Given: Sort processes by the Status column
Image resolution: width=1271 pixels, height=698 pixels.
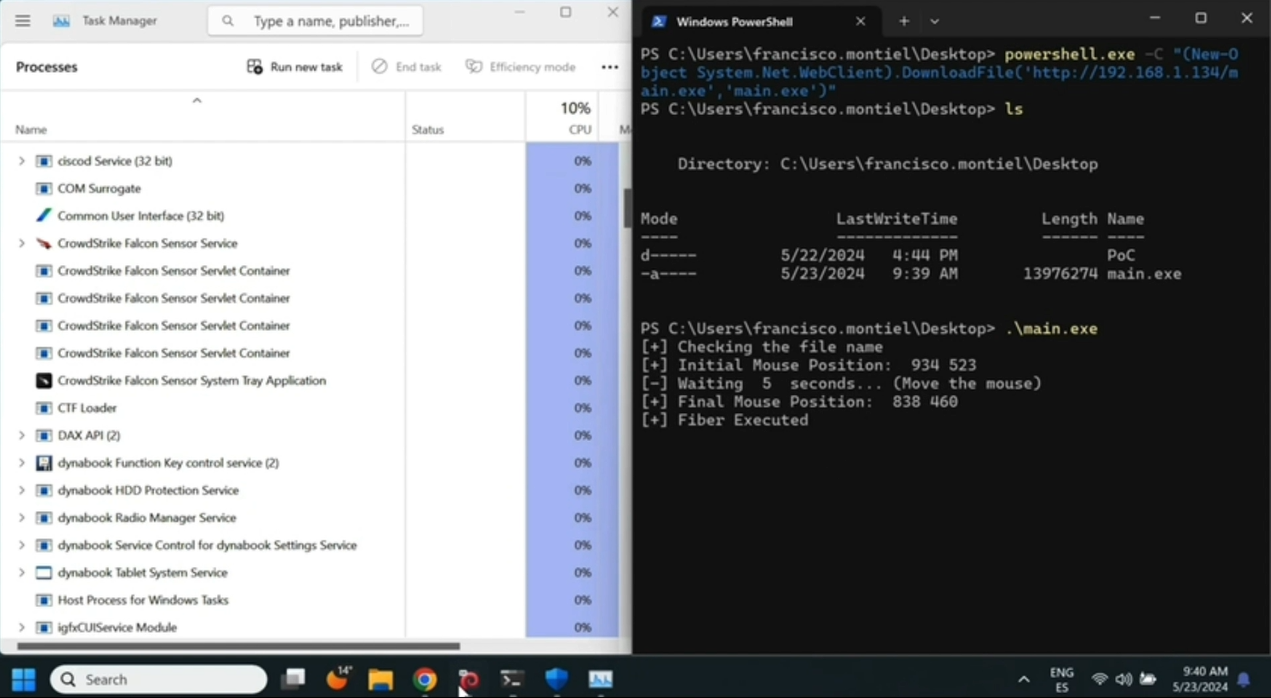Looking at the screenshot, I should point(428,130).
